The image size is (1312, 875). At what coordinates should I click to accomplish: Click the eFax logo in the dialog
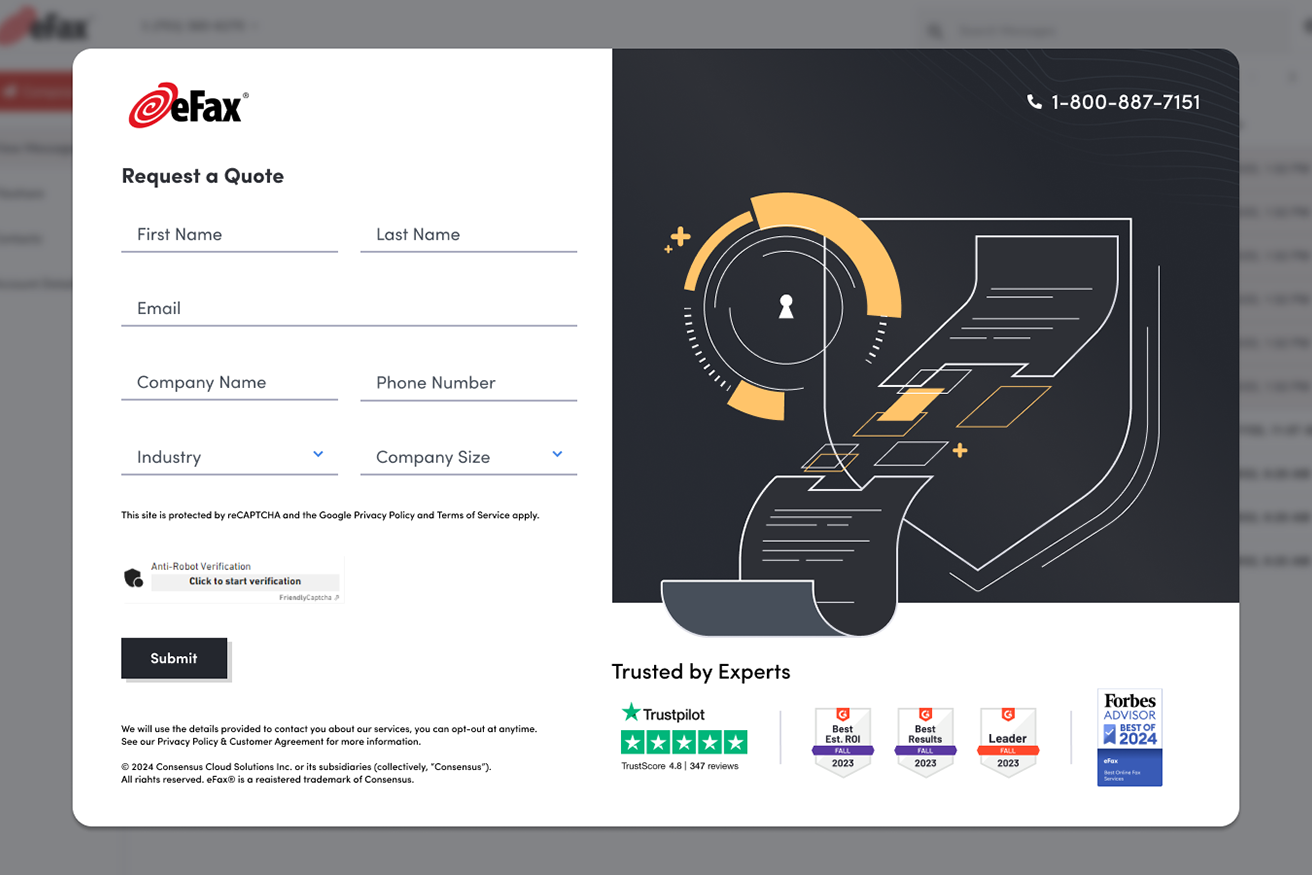pyautogui.click(x=188, y=105)
